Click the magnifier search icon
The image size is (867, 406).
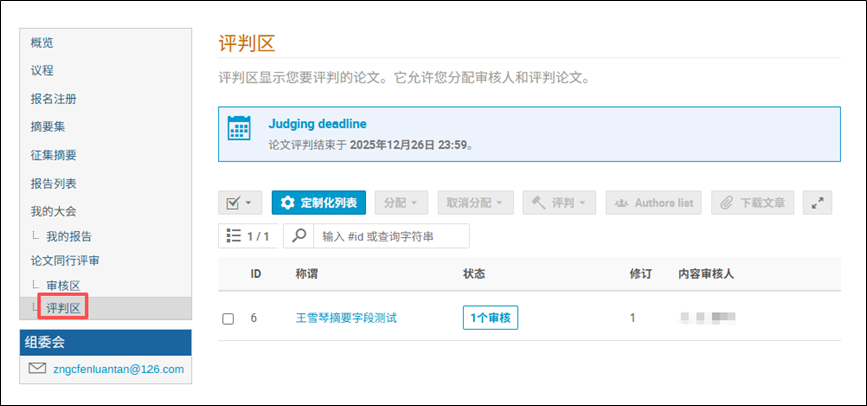click(x=298, y=236)
